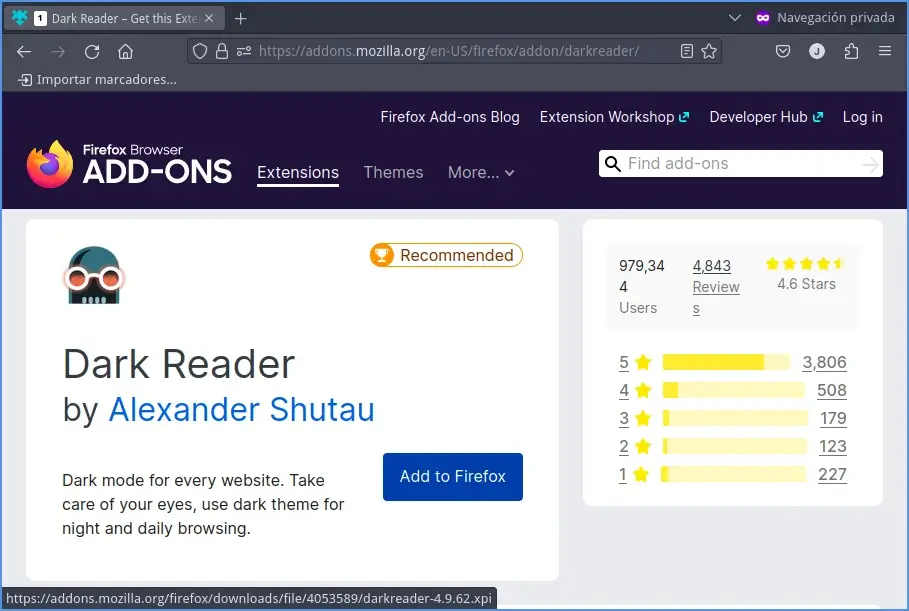Open the 227 one-star reviews count
909x611 pixels.
(832, 474)
